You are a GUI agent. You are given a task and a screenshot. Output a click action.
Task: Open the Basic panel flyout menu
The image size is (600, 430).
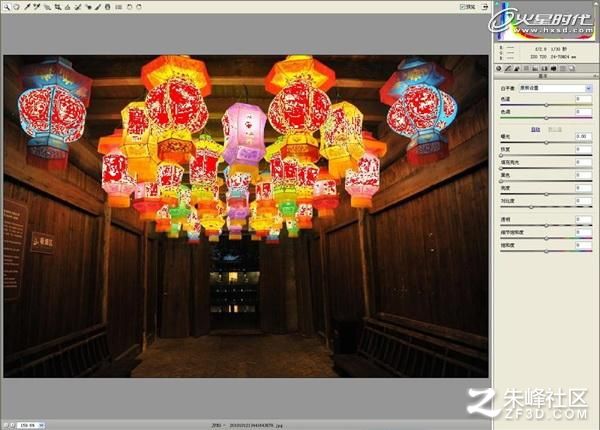point(595,76)
